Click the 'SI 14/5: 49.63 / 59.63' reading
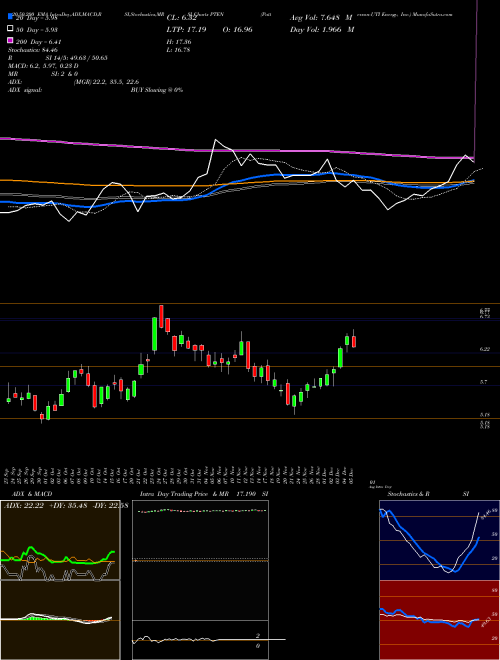Viewport: 500px width, 660px height. 77,58
